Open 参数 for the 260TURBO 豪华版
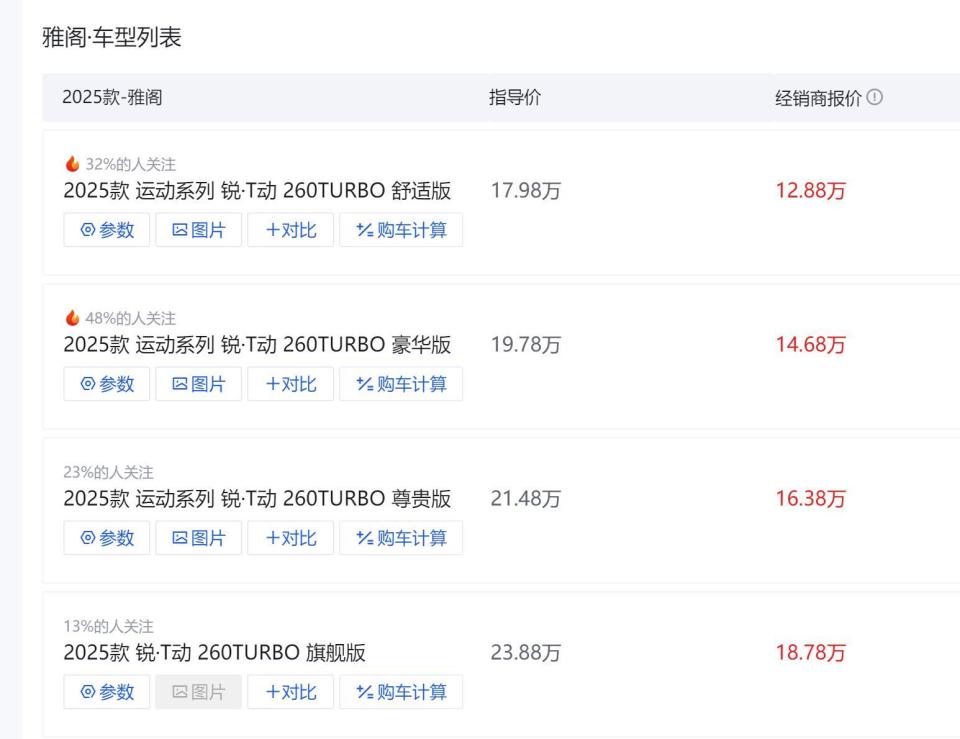This screenshot has width=960, height=739. pos(106,385)
